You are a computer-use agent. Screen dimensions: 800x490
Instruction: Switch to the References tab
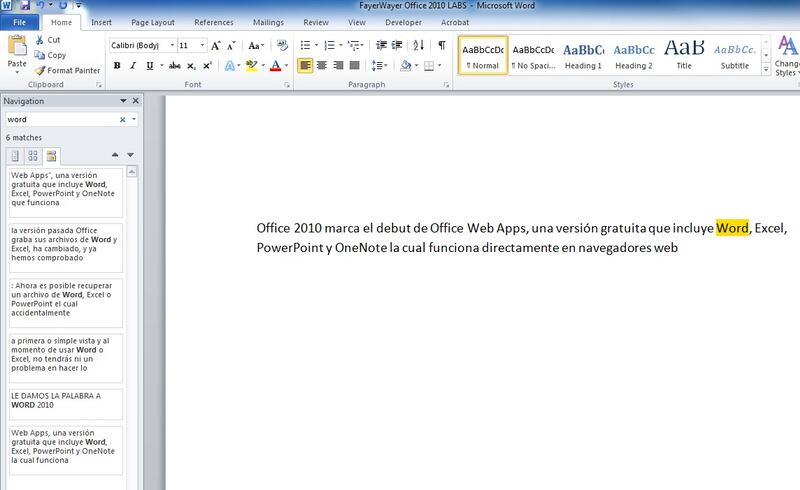coord(213,21)
